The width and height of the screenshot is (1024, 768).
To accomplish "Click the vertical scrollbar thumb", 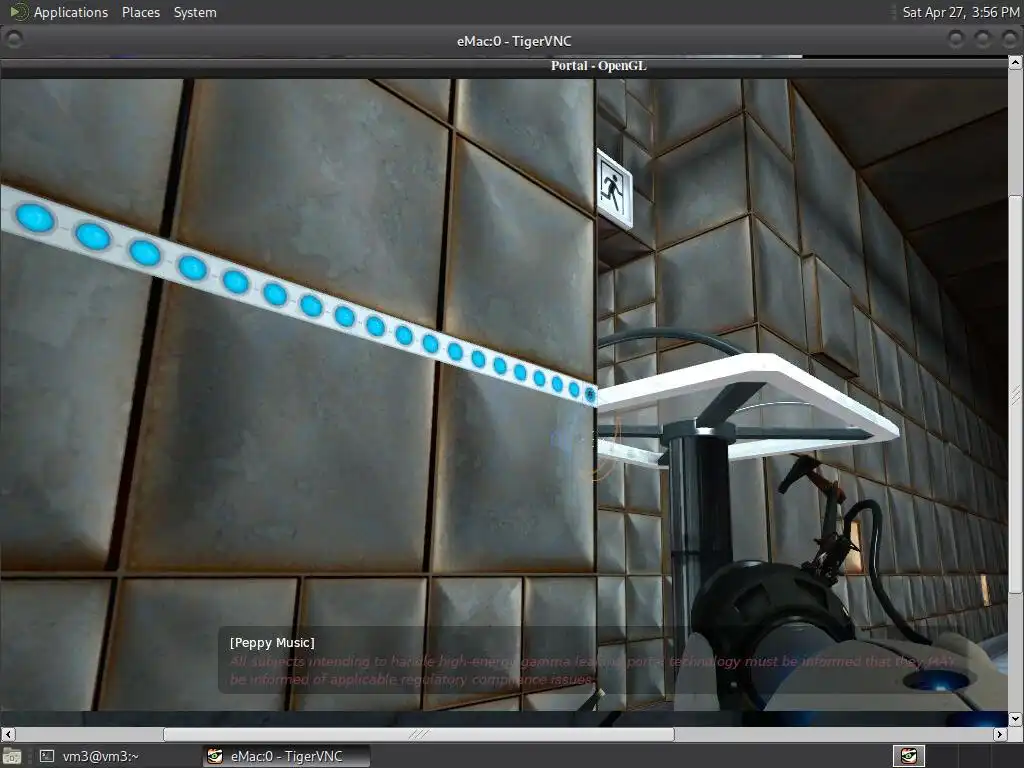I will 1015,394.
